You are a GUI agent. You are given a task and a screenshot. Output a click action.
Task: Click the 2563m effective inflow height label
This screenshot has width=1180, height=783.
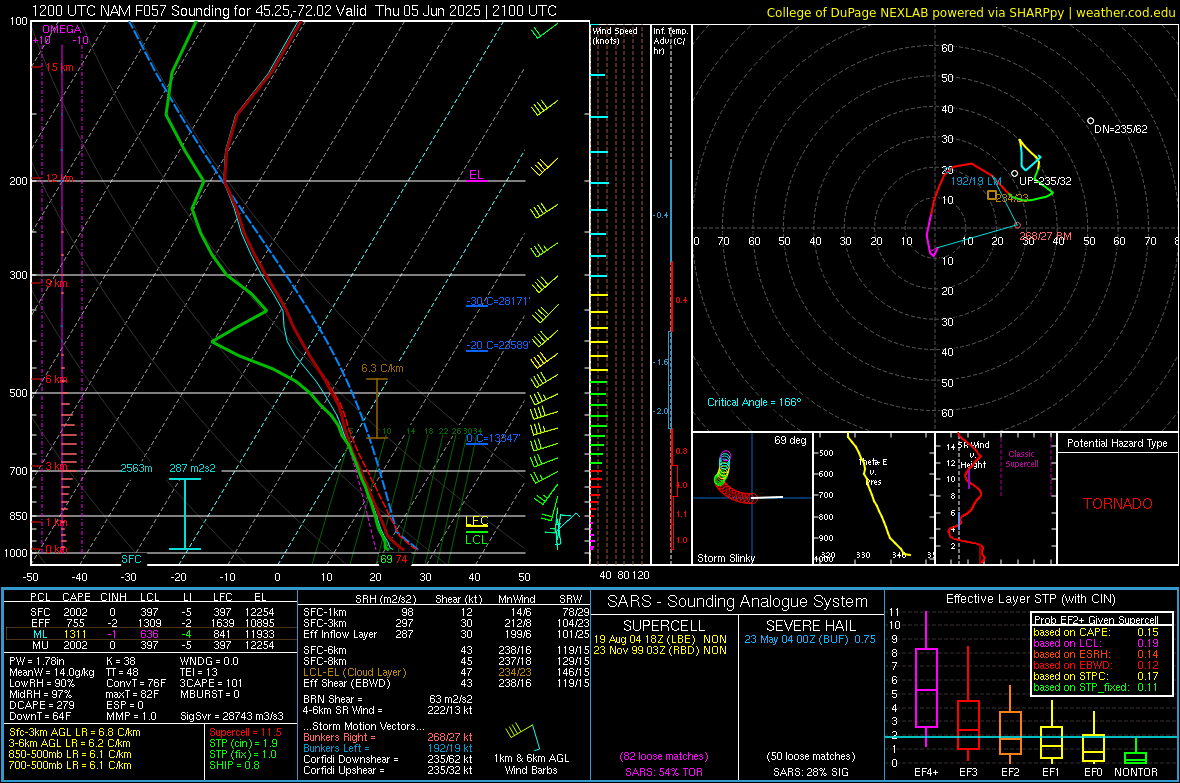[136, 468]
